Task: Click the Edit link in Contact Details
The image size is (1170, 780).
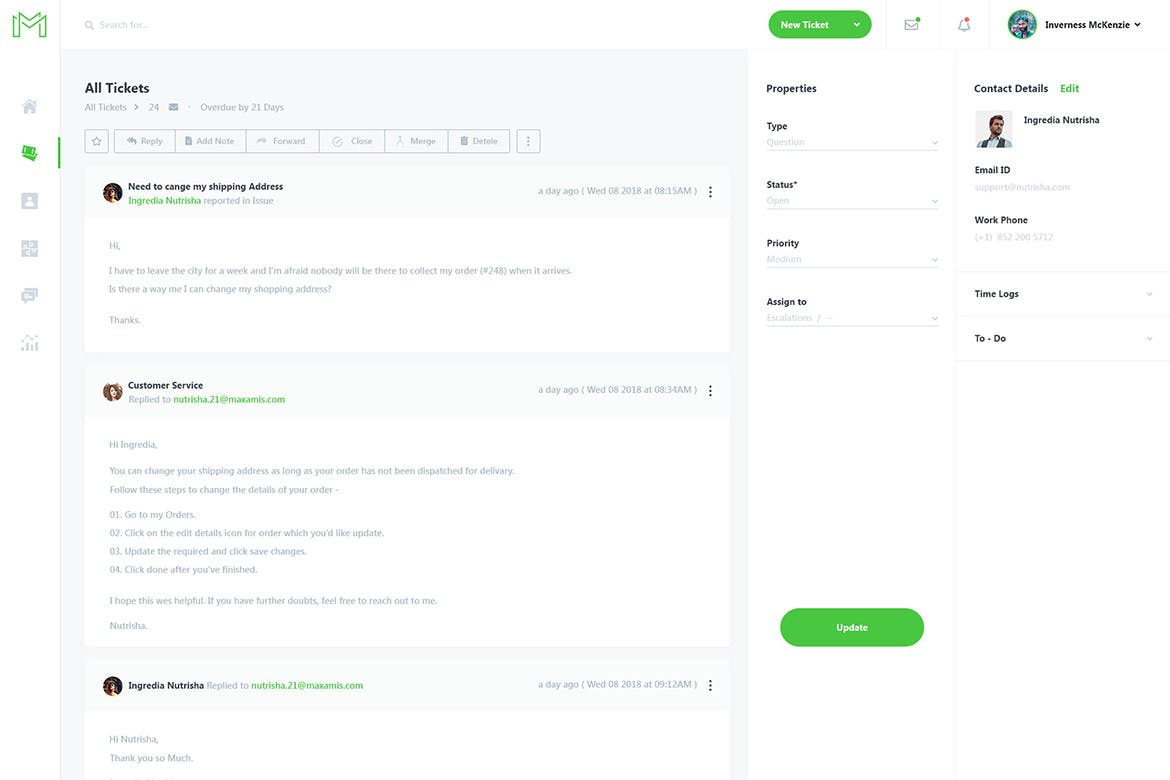Action: click(1069, 88)
